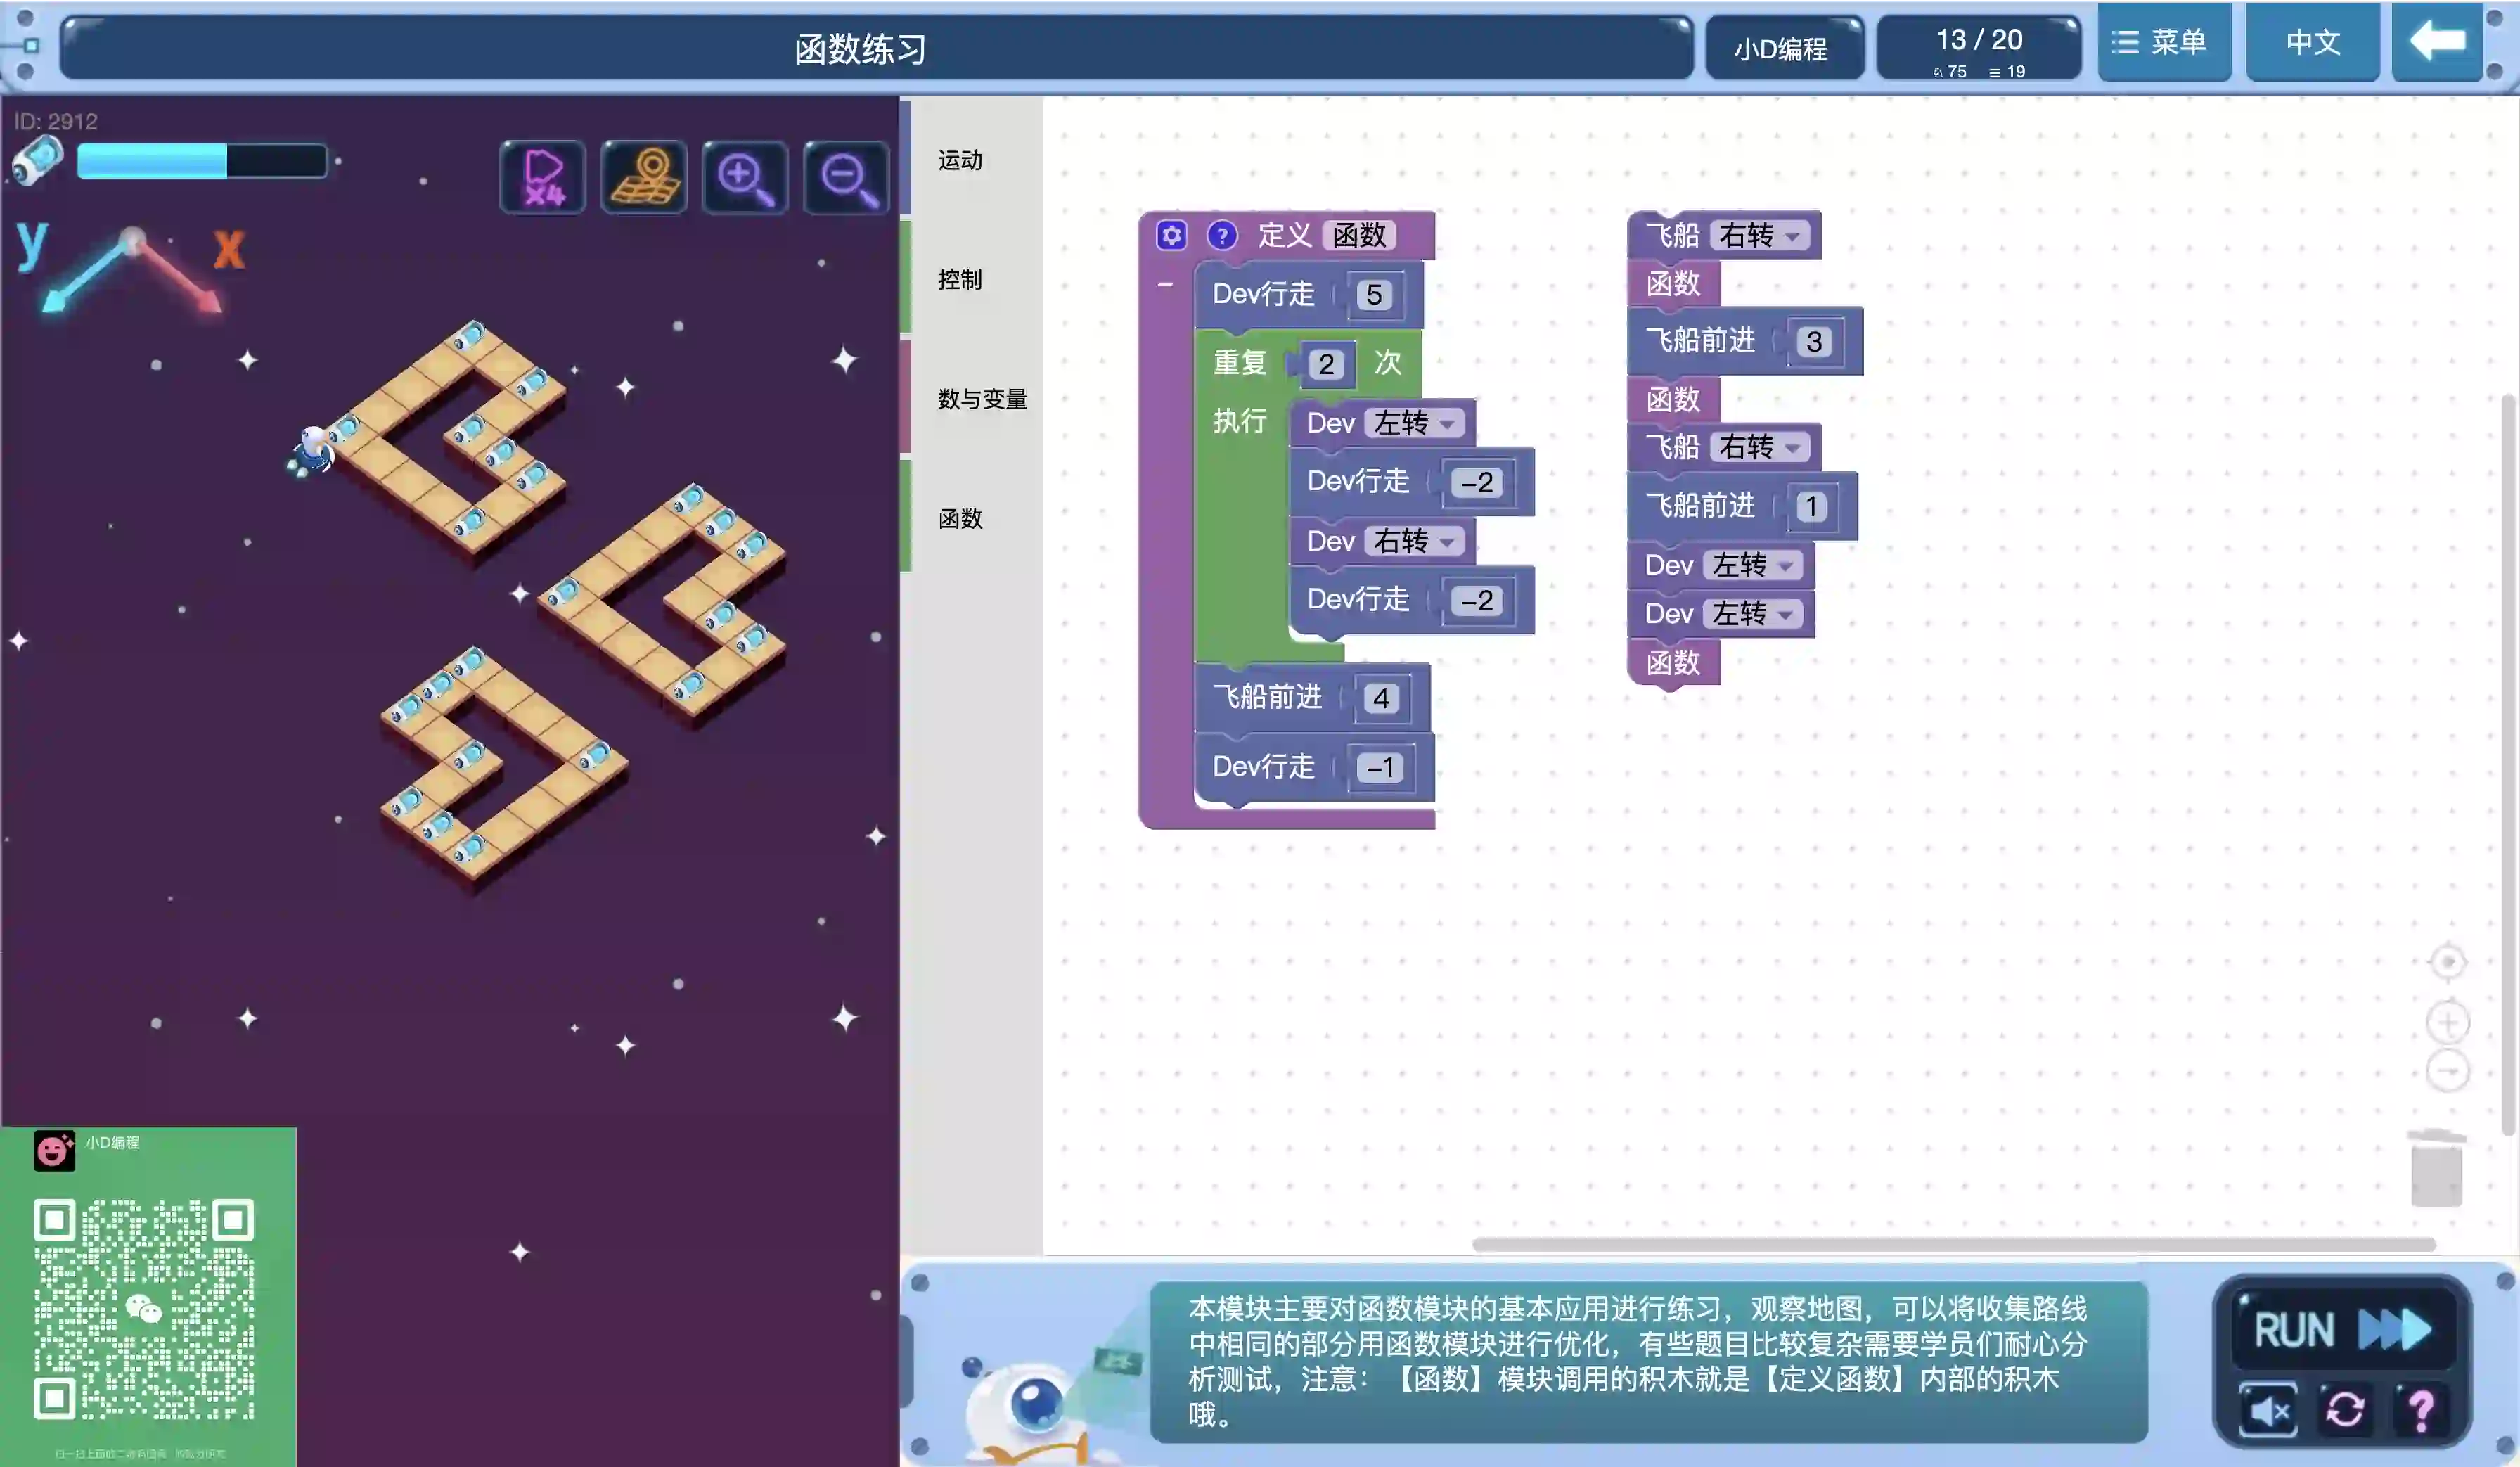Click the reset refresh icon below RUN
Image resolution: width=2520 pixels, height=1467 pixels.
coord(2344,1411)
